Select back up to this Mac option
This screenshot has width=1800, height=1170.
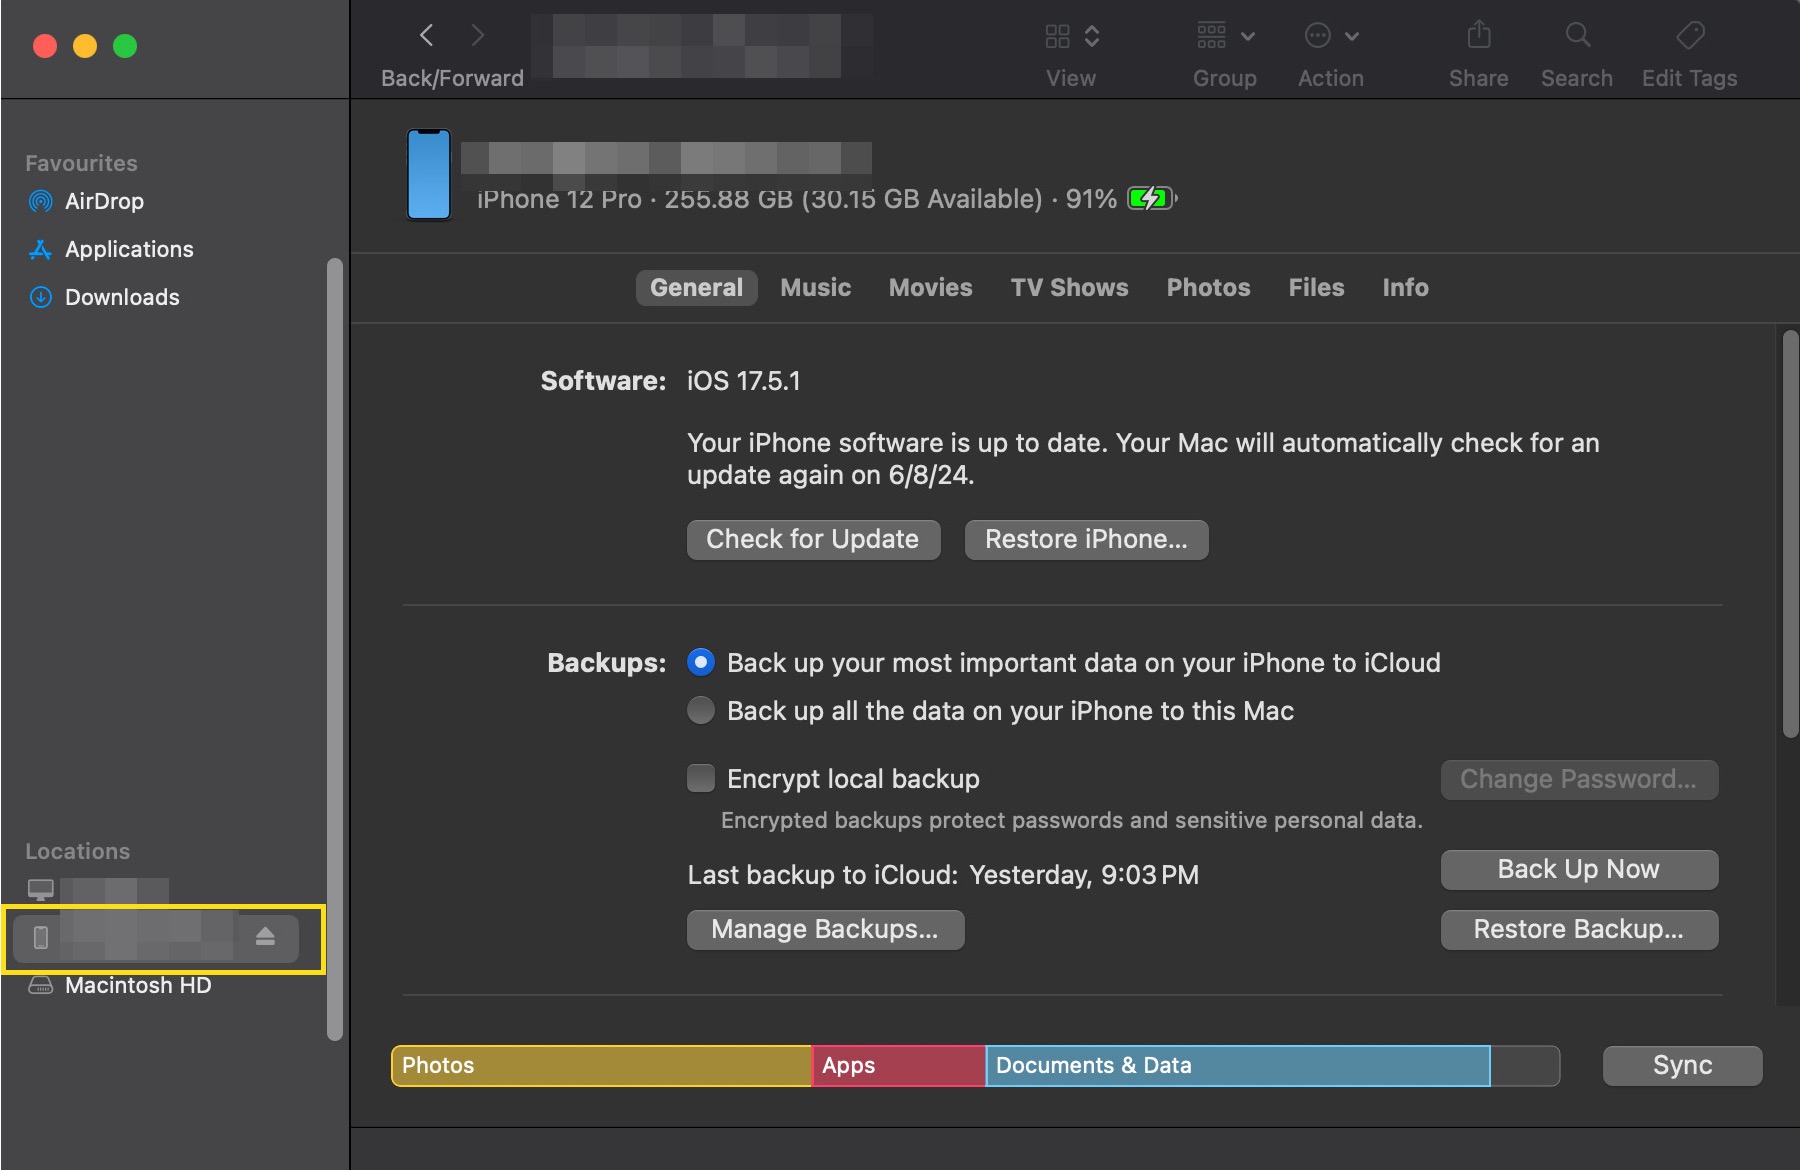coord(701,711)
